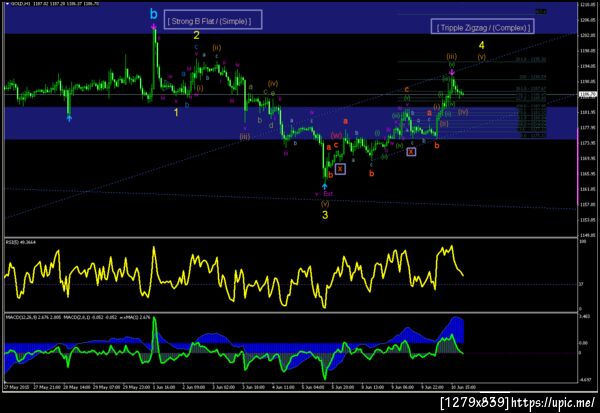
Task: Click the magenta down arrow under blue b
Action: (153, 27)
